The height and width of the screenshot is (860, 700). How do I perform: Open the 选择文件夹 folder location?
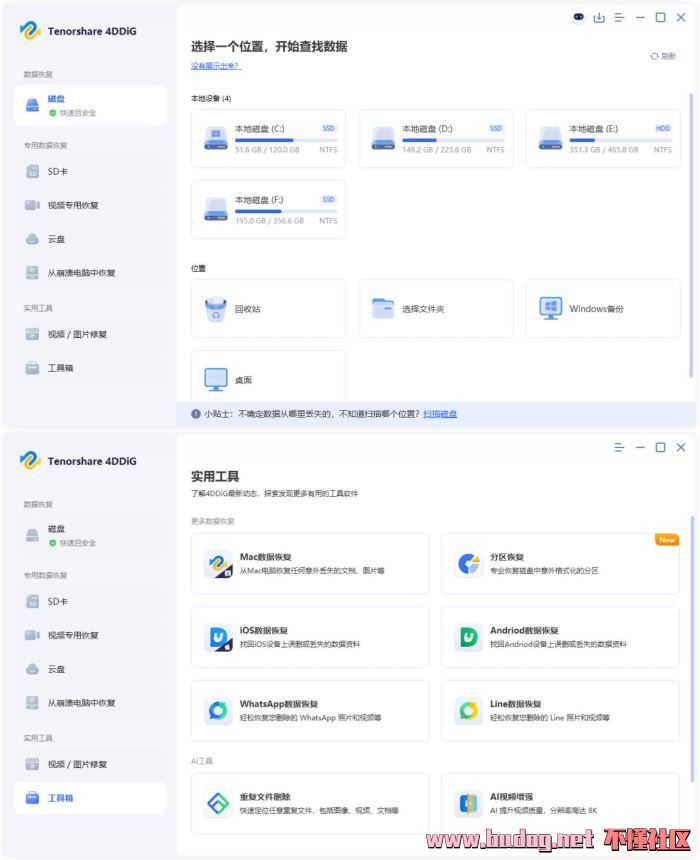click(x=435, y=309)
